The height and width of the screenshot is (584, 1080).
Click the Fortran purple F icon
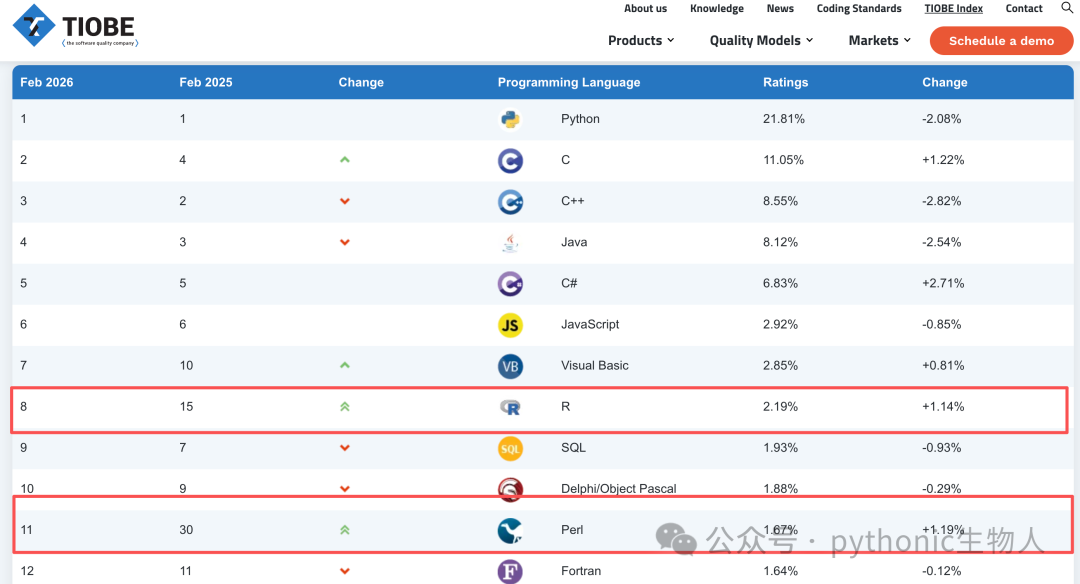510,571
